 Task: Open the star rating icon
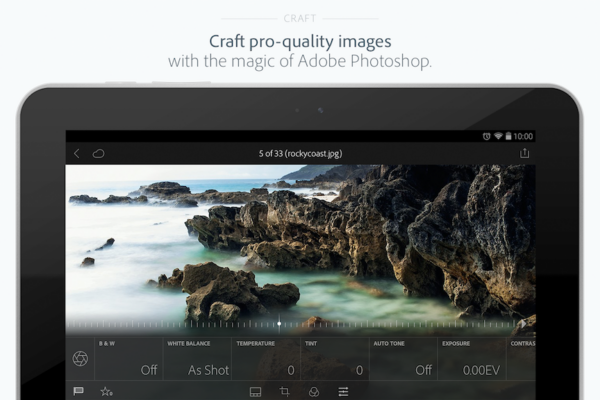105,391
